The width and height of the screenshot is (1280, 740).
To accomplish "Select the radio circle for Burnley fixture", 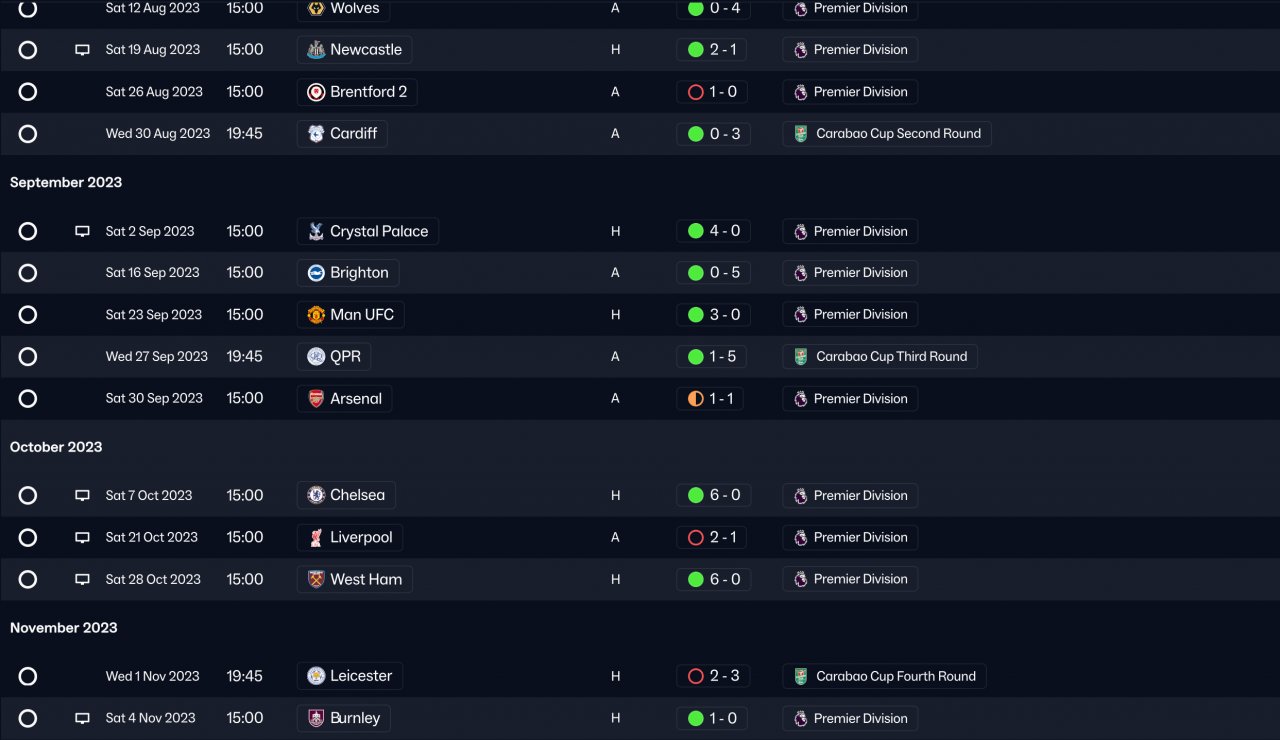I will pos(28,718).
